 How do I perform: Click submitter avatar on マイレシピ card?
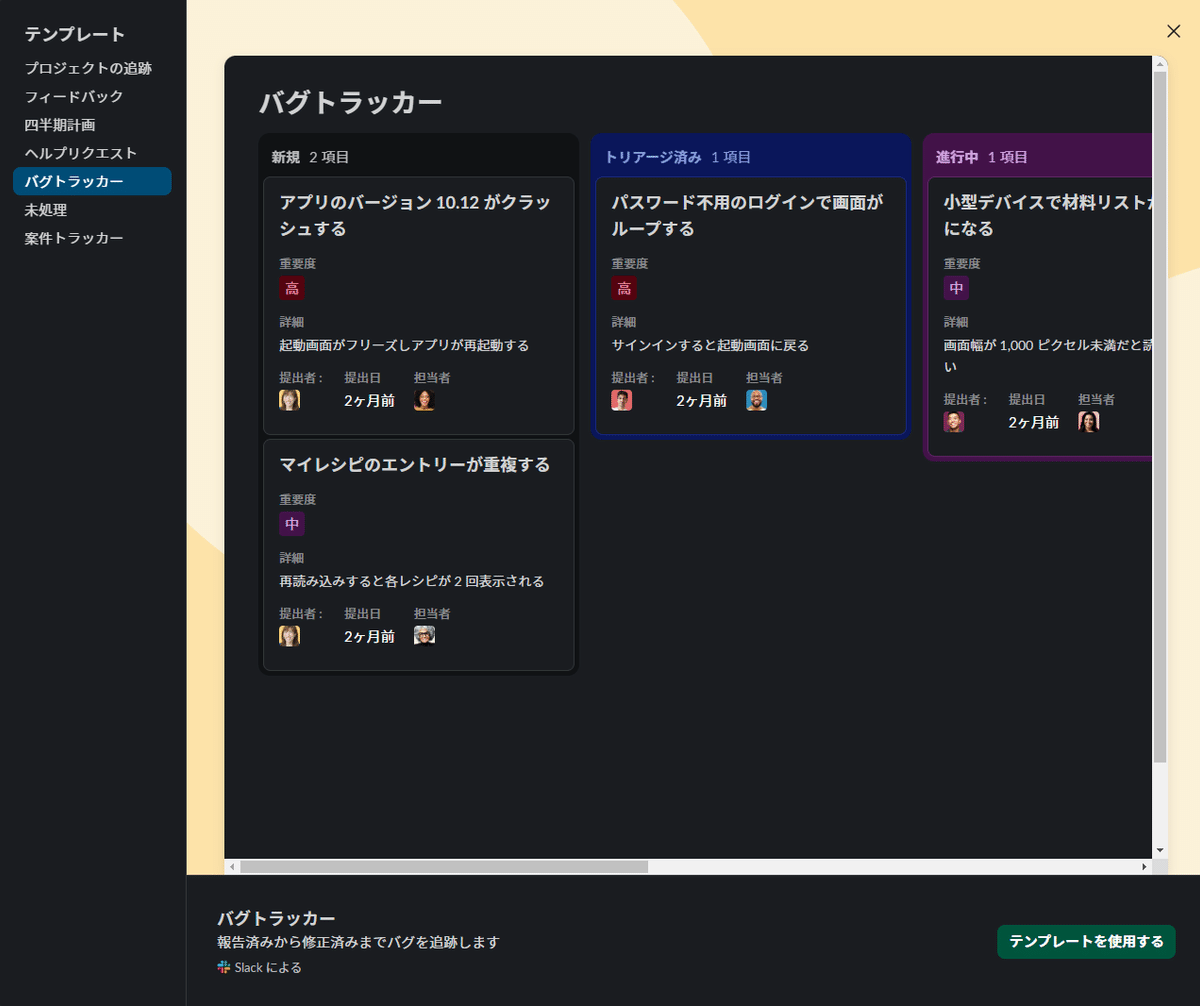pyautogui.click(x=289, y=636)
